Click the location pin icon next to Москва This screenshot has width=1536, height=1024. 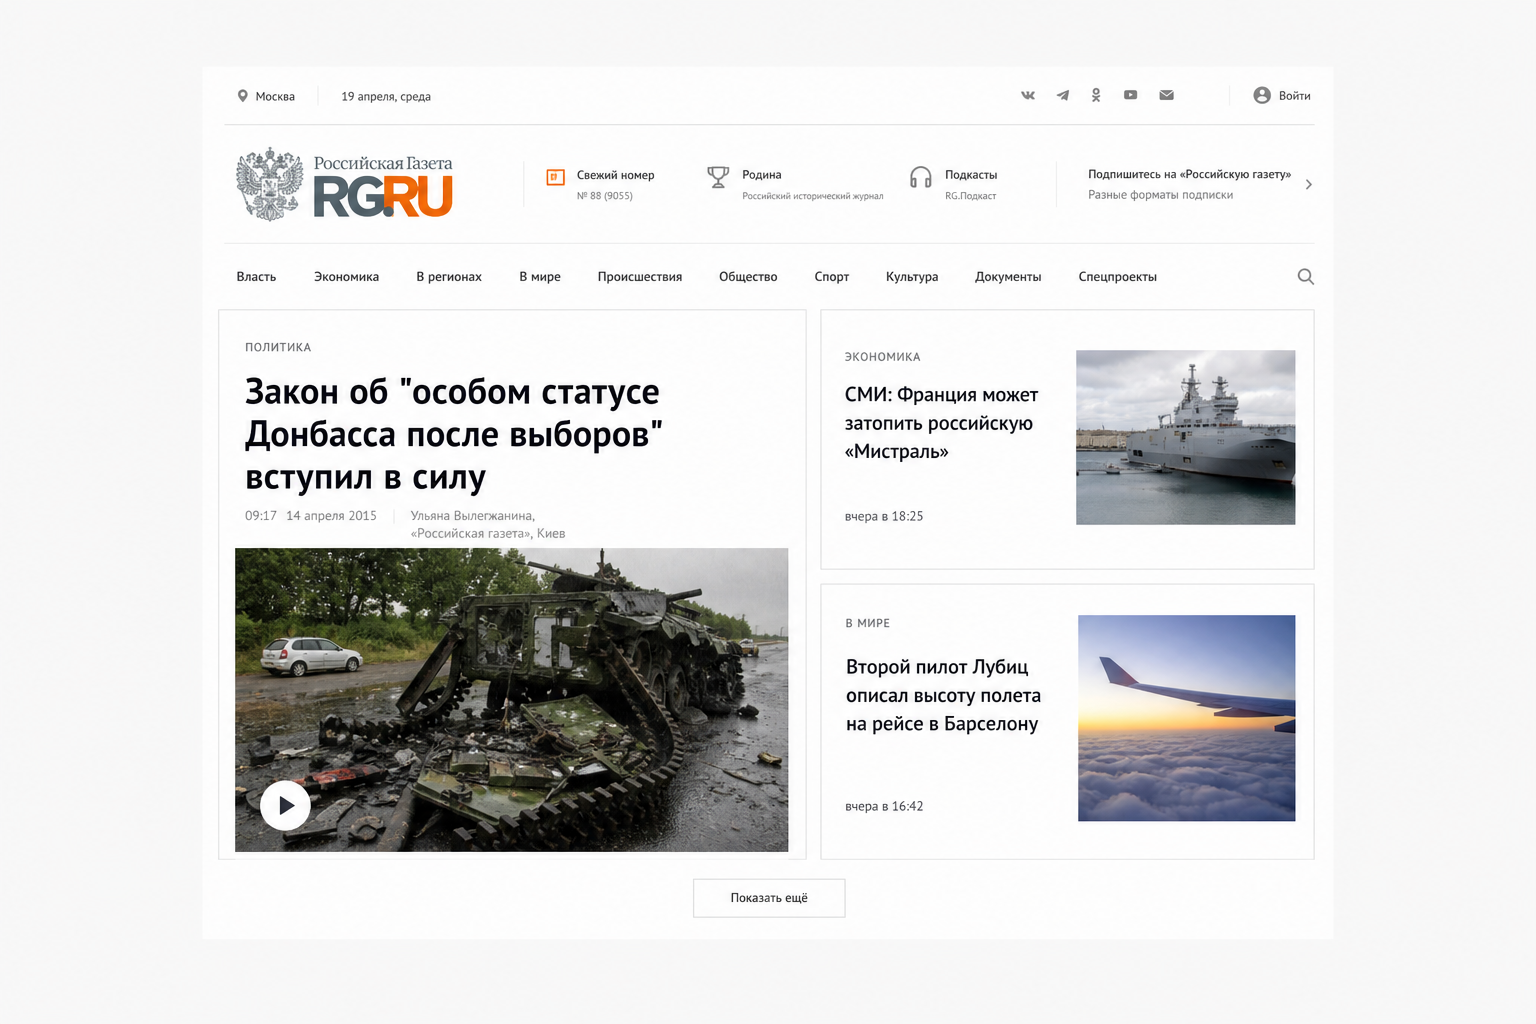tap(242, 96)
